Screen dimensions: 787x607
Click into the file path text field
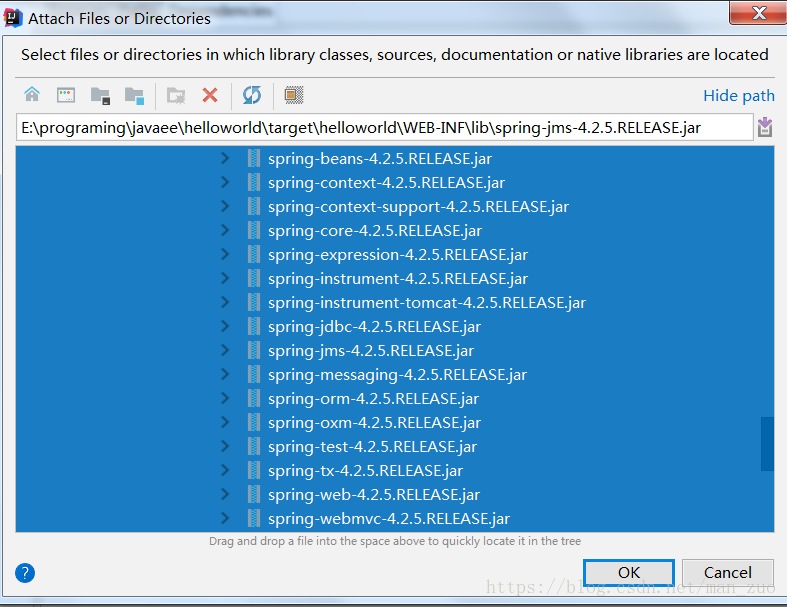click(x=384, y=128)
